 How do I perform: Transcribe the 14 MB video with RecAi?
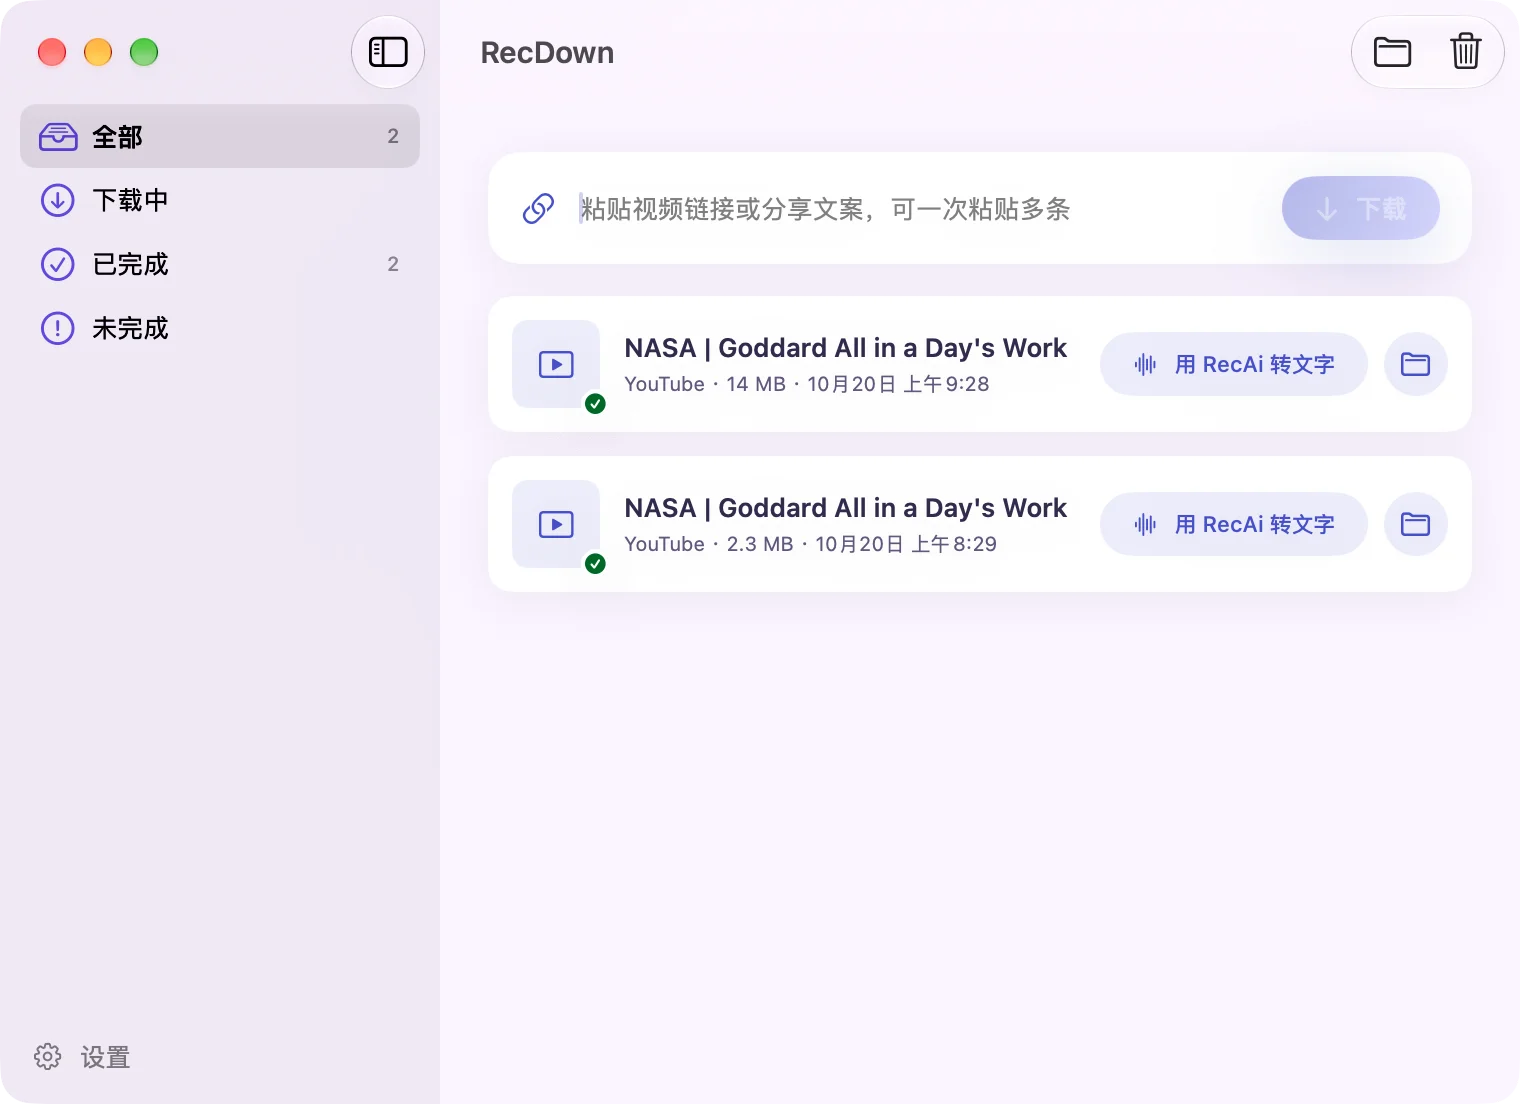pos(1233,364)
